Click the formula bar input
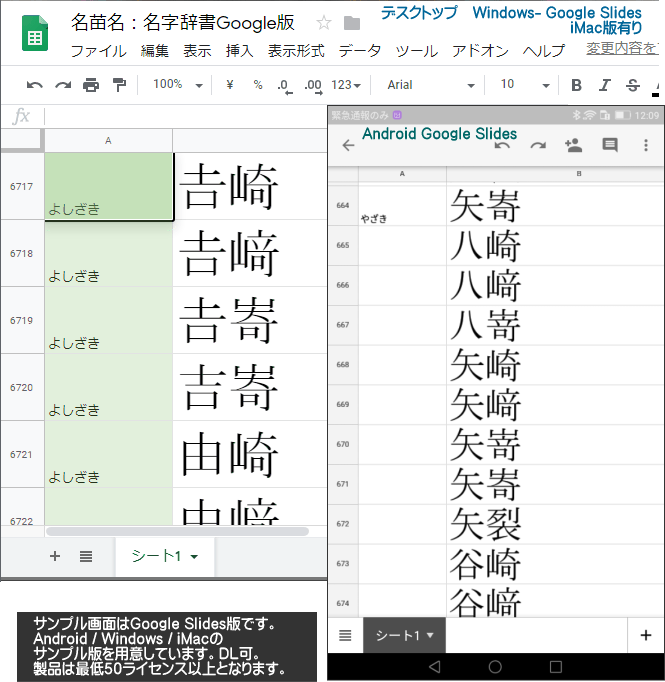Viewport: 665px width, 682px height. pos(186,117)
